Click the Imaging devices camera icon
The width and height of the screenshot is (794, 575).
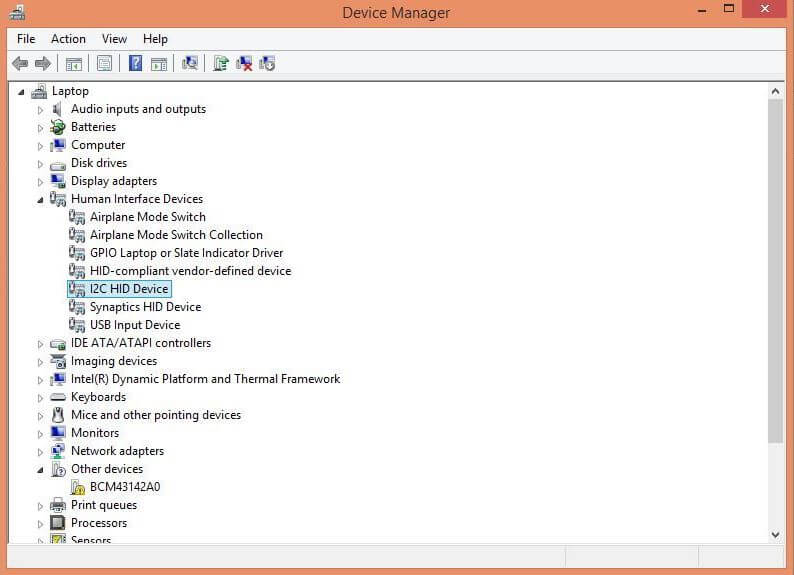tap(58, 361)
